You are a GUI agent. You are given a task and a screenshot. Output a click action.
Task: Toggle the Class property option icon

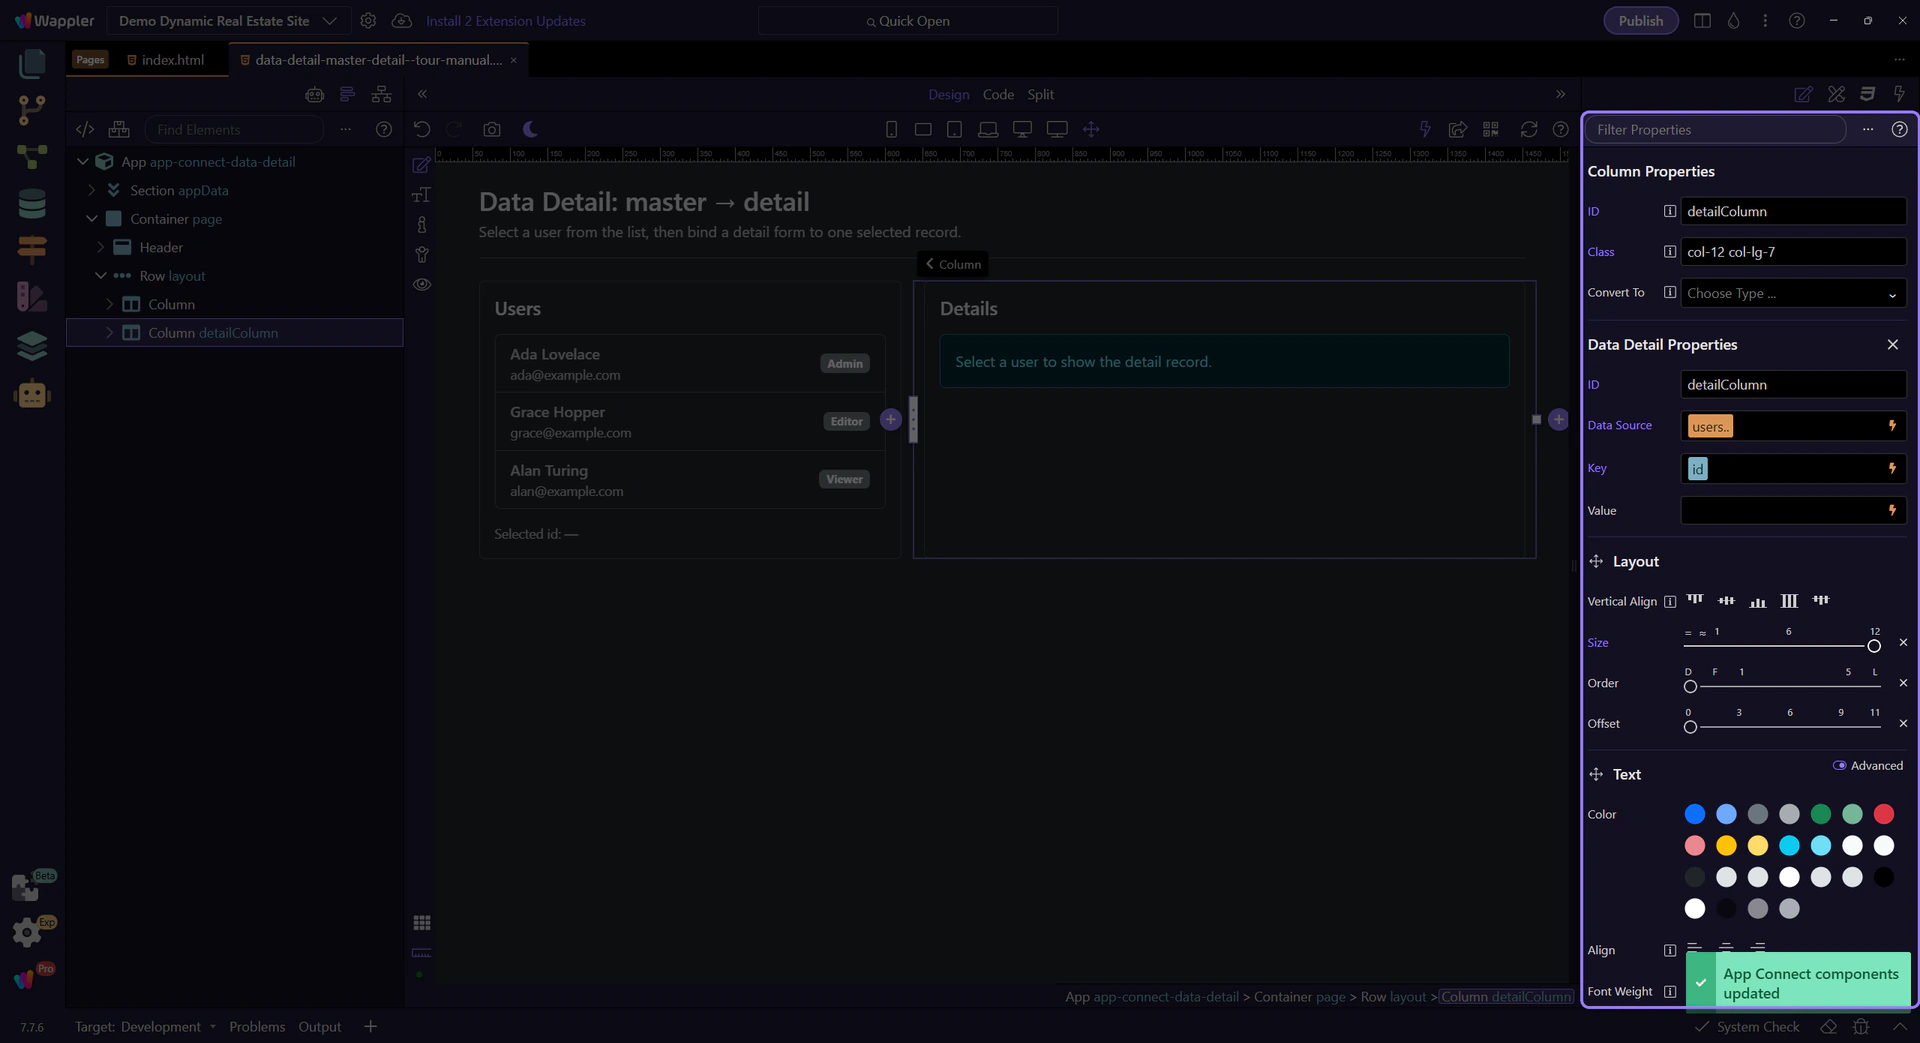[x=1669, y=252]
